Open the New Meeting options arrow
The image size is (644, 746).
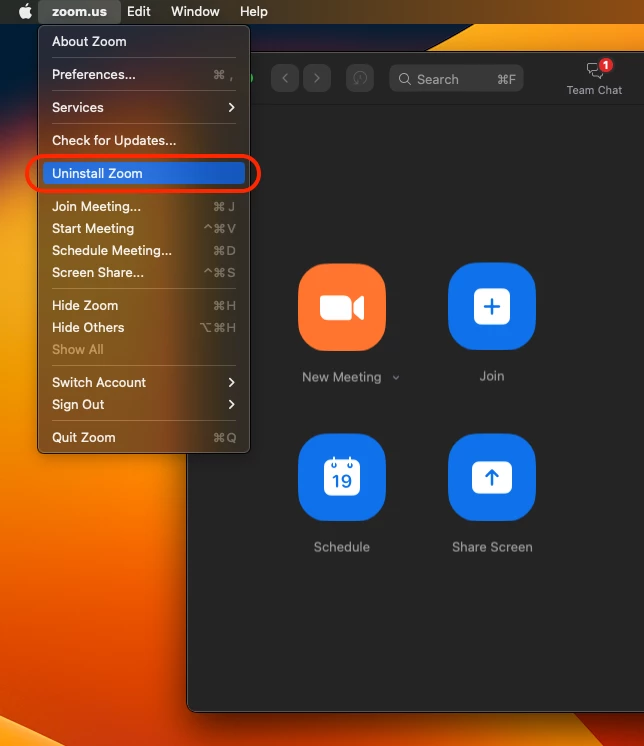pyautogui.click(x=396, y=378)
